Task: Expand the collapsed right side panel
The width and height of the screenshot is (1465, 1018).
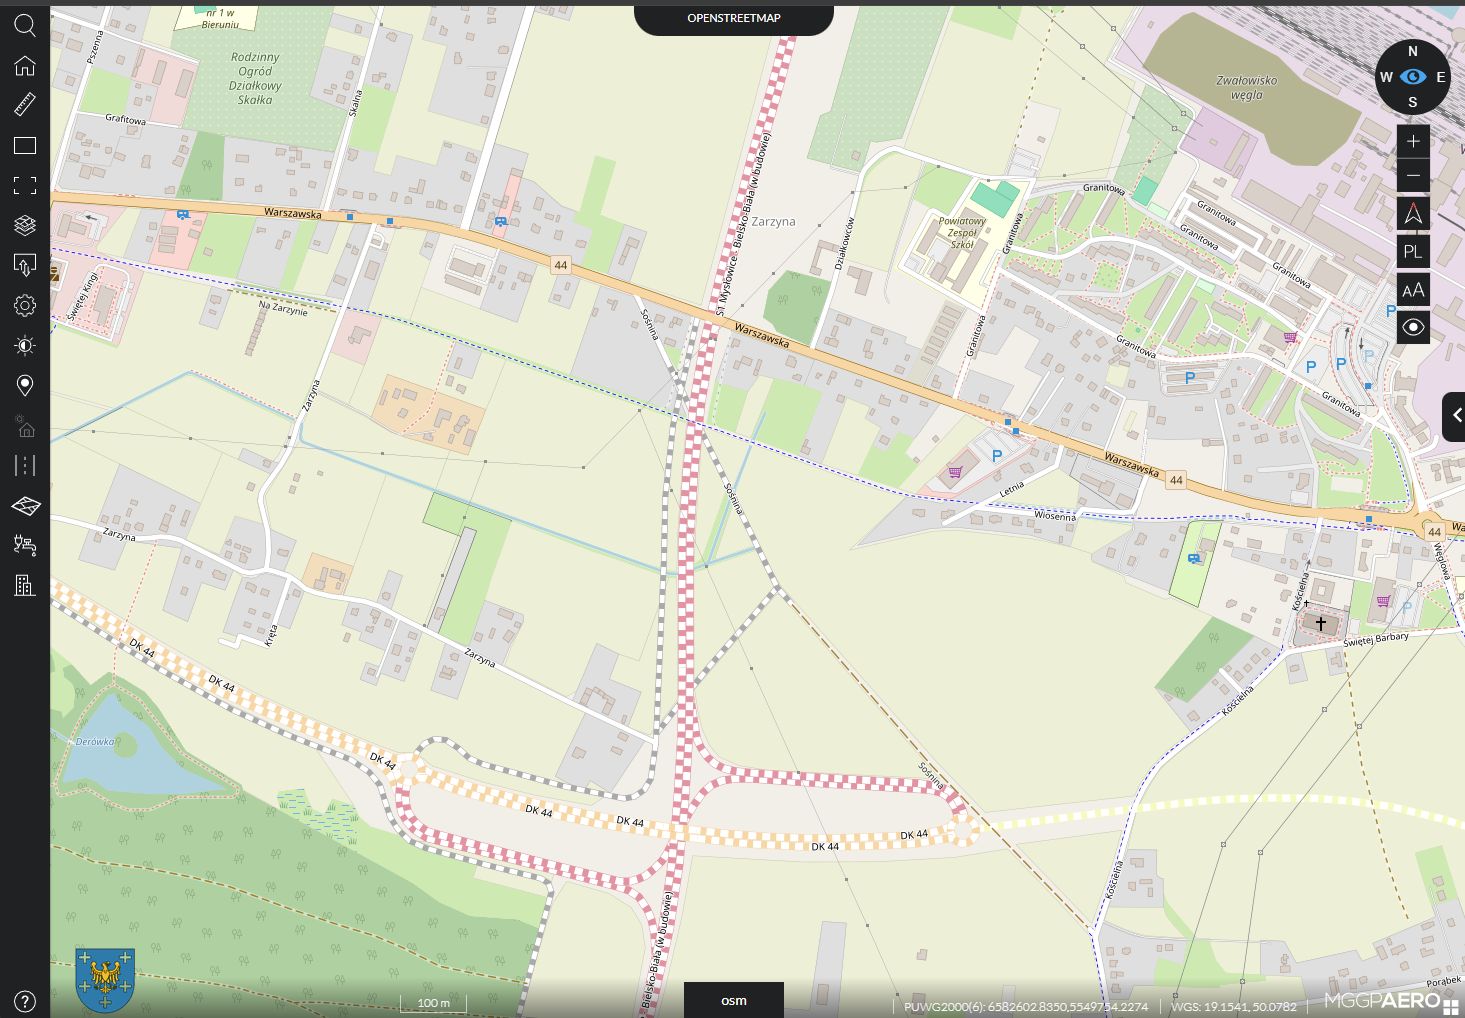Action: pos(1455,416)
